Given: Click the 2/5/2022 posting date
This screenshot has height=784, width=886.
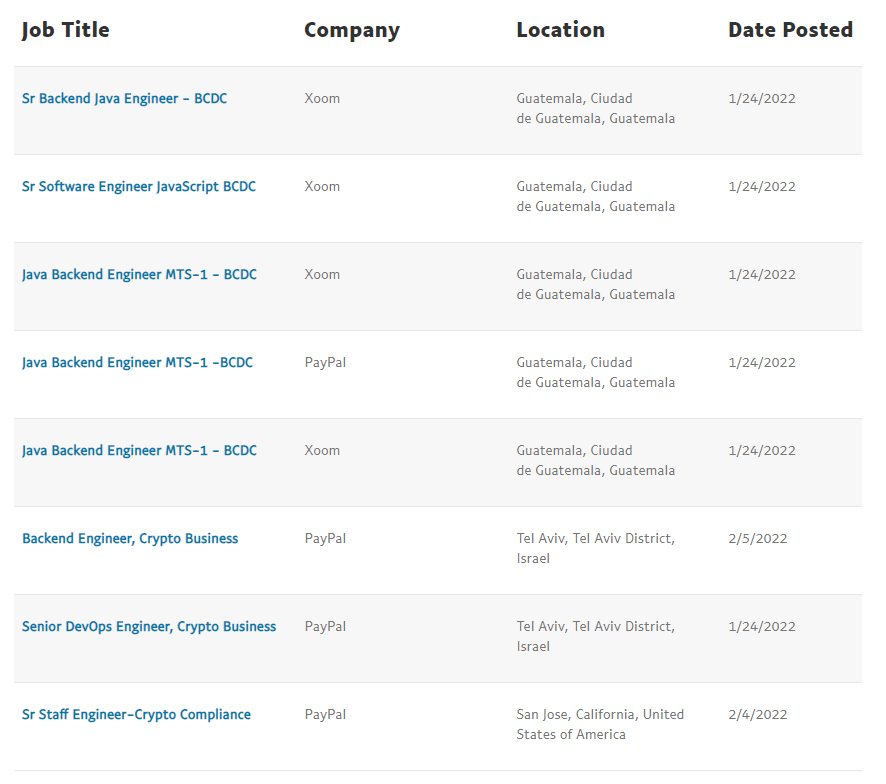Looking at the screenshot, I should coord(757,539).
